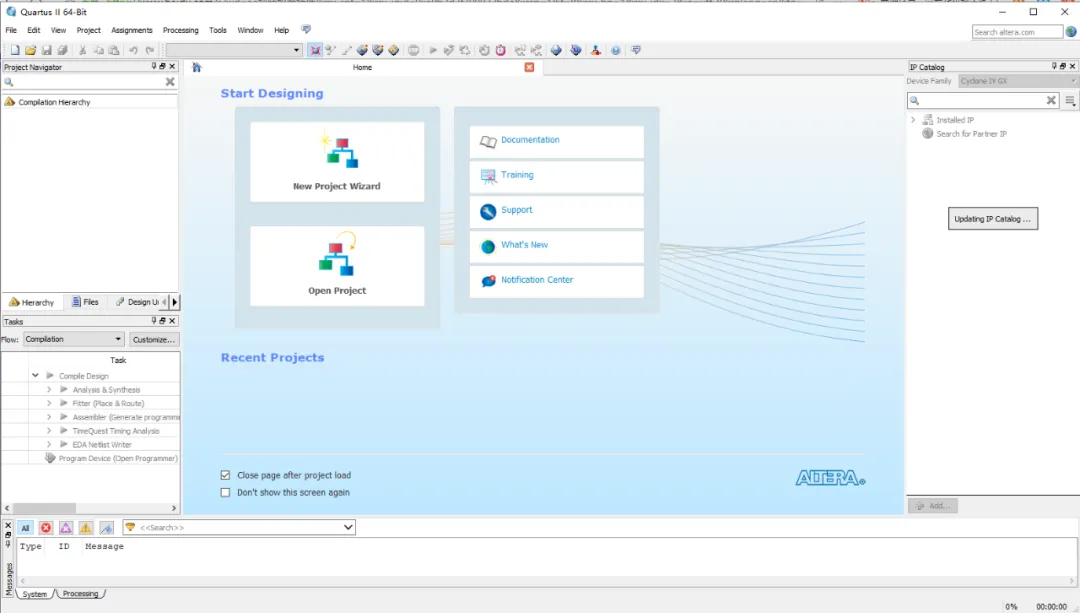Close the Project Navigator panel
The image size is (1080, 613).
172,67
